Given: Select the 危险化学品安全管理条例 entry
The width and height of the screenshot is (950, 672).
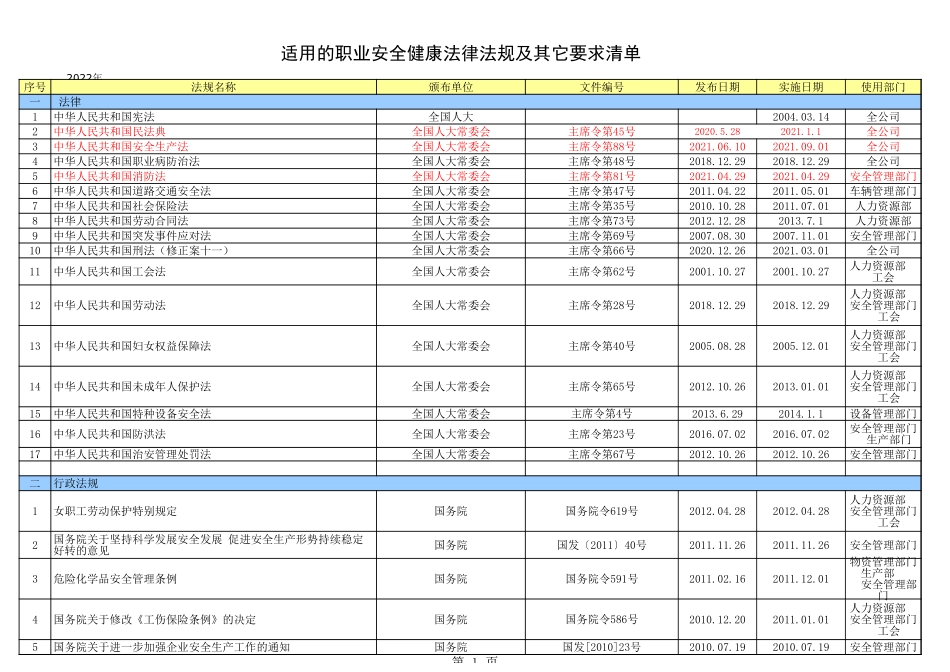Looking at the screenshot, I should point(109,577).
